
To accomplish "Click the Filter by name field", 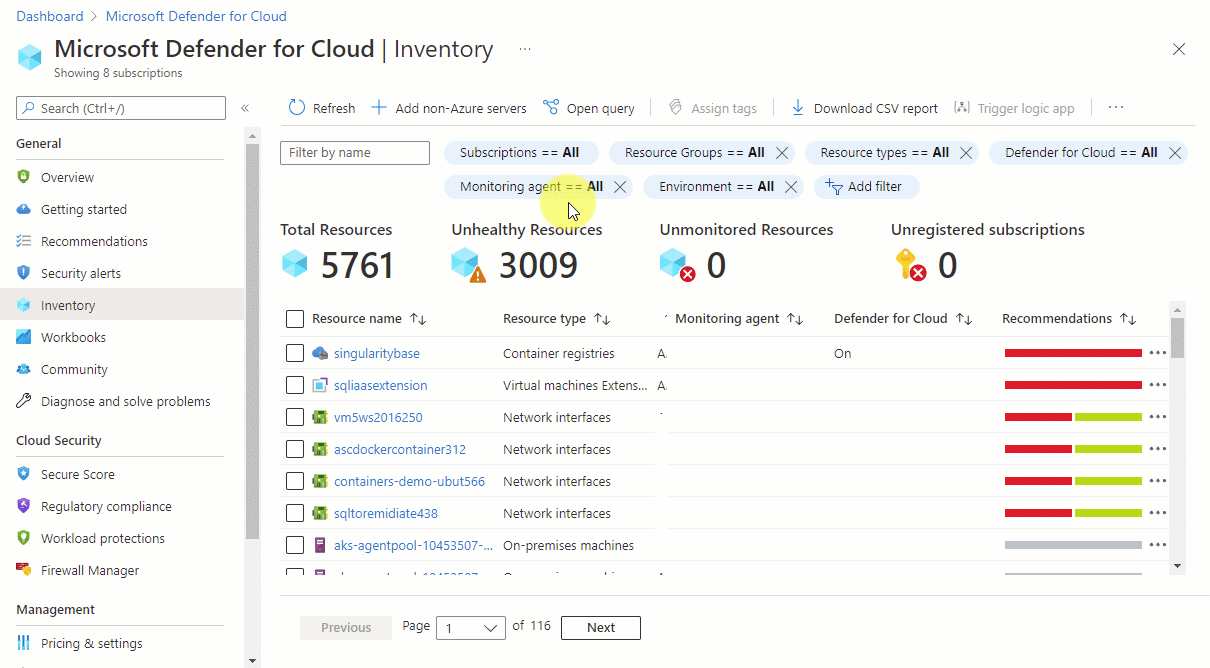I will (355, 153).
